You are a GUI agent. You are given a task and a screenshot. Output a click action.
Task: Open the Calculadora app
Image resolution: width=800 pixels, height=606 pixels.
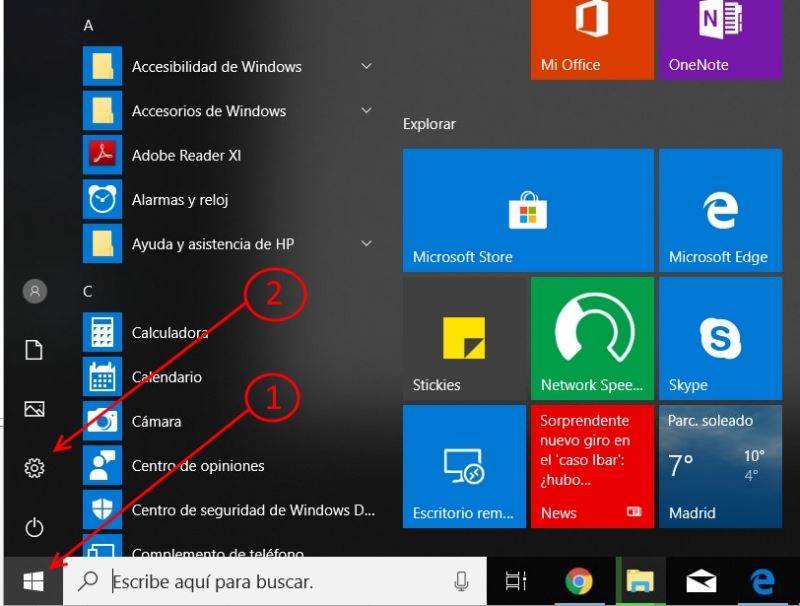(229, 333)
